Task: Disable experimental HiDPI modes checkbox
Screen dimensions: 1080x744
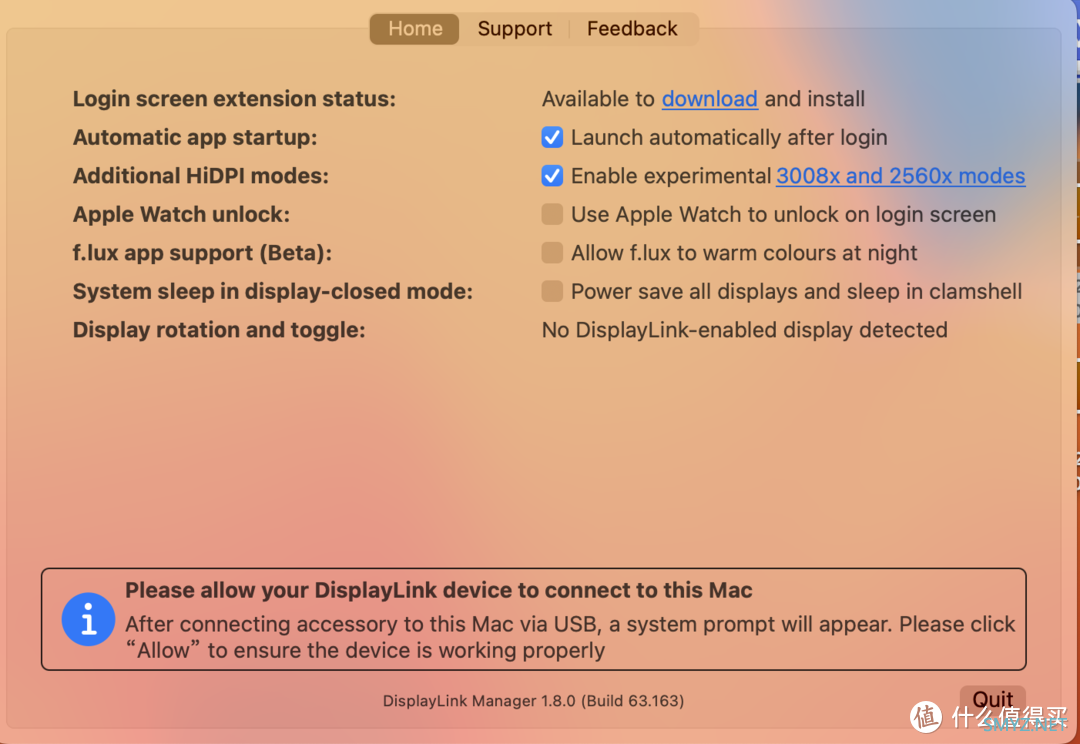Action: pos(552,176)
